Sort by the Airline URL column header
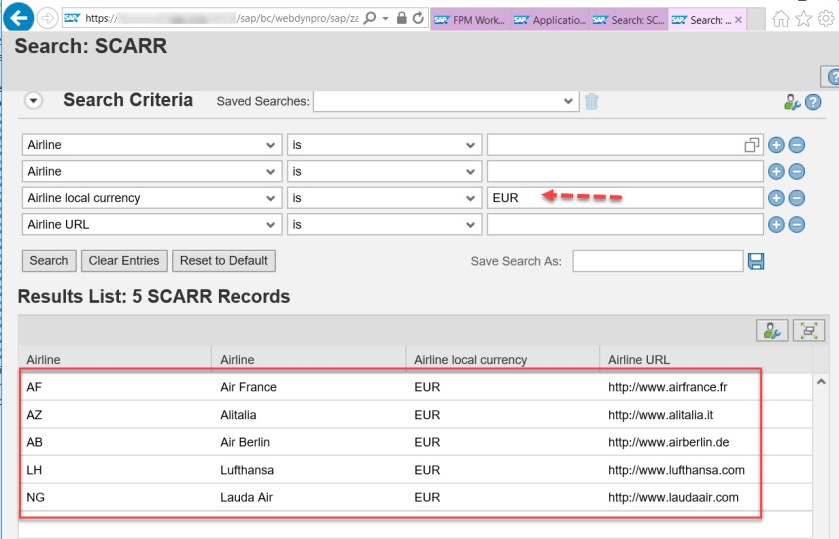Image resolution: width=839 pixels, height=539 pixels. [639, 360]
